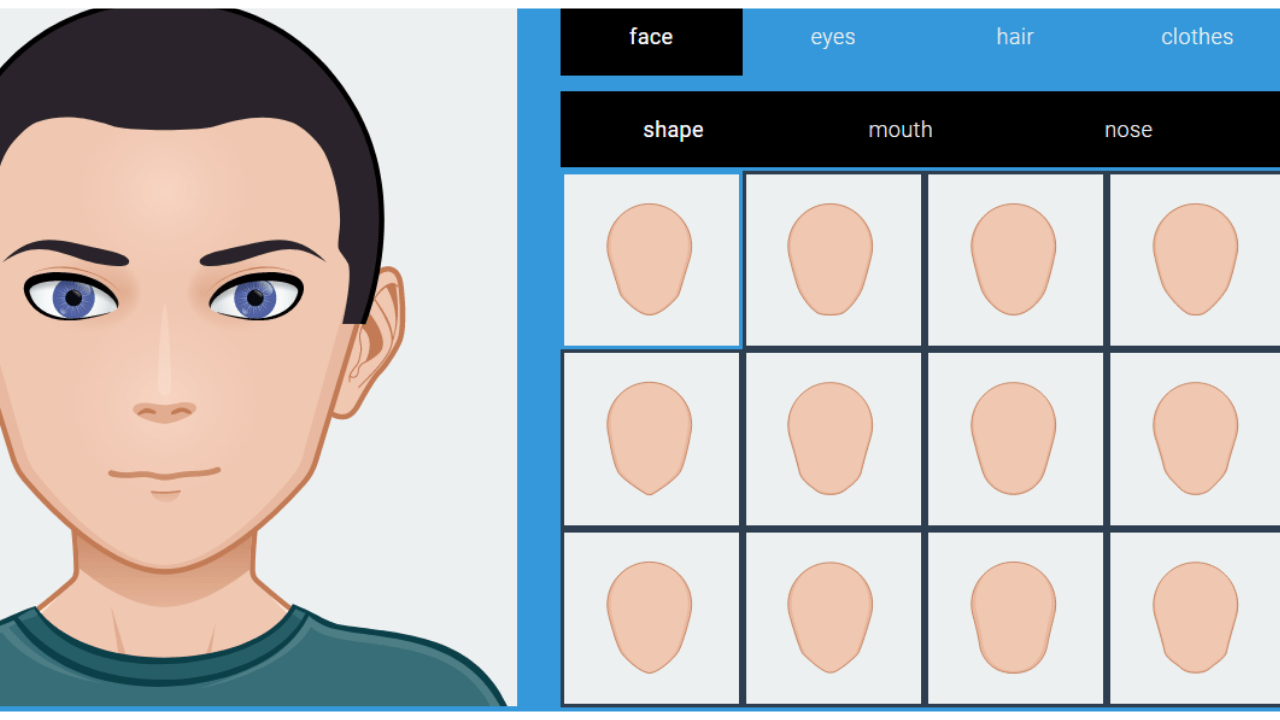Switch to the hair tab

(1014, 38)
